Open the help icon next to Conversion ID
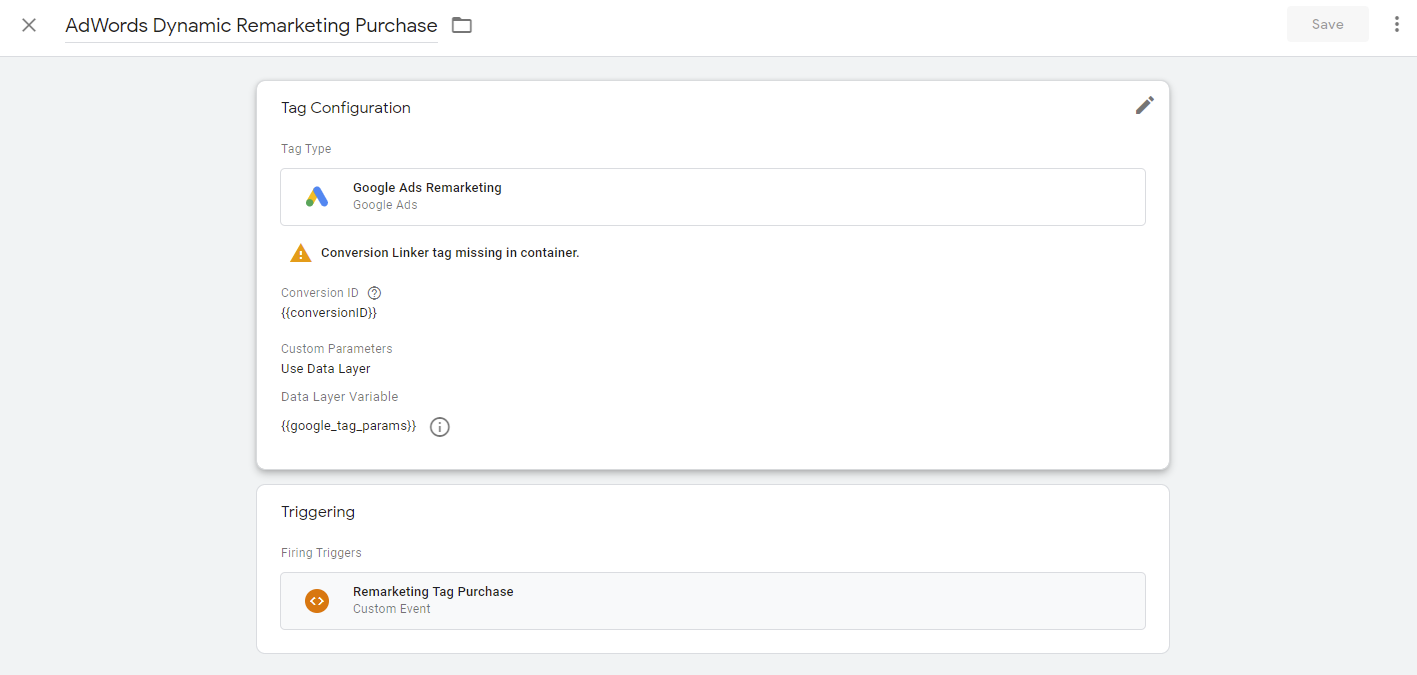 pyautogui.click(x=375, y=293)
